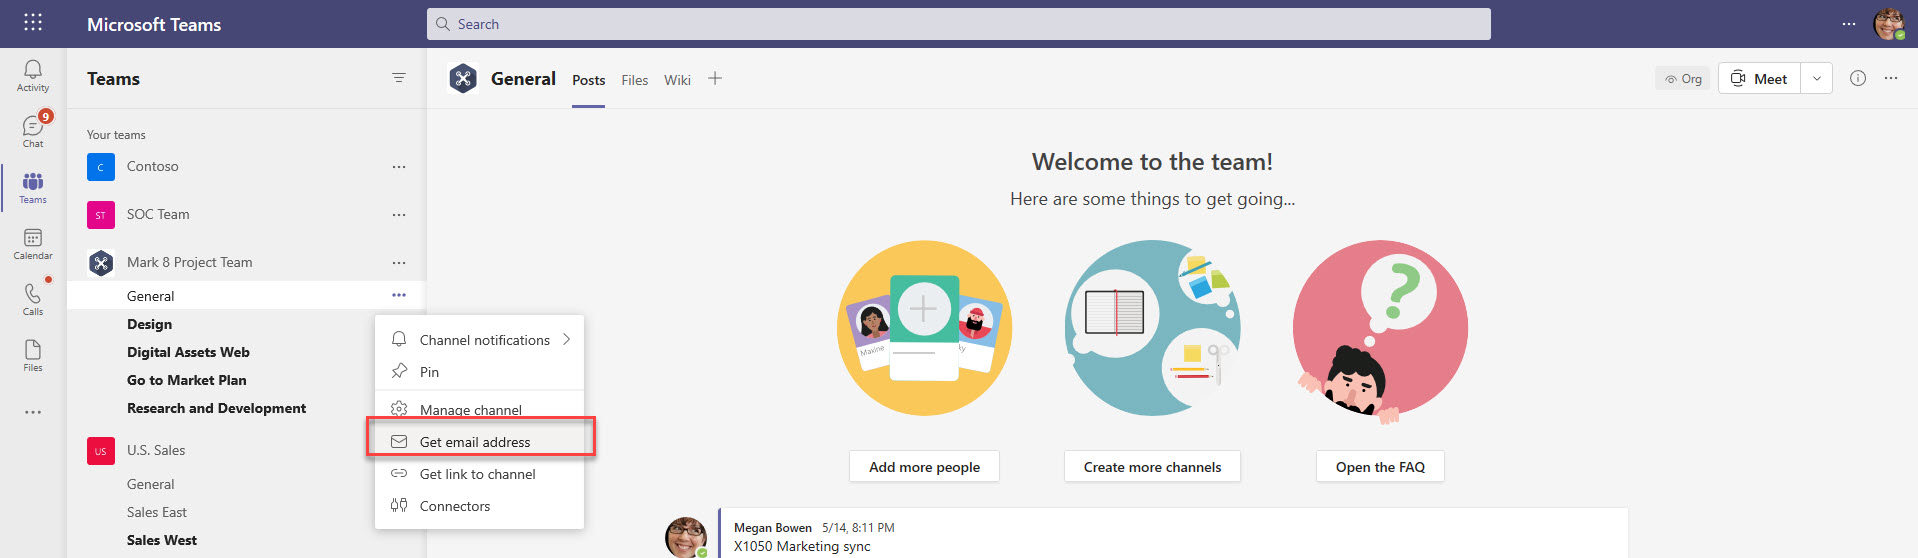Click the U.S. Sales team avatar
1918x558 pixels.
click(101, 451)
